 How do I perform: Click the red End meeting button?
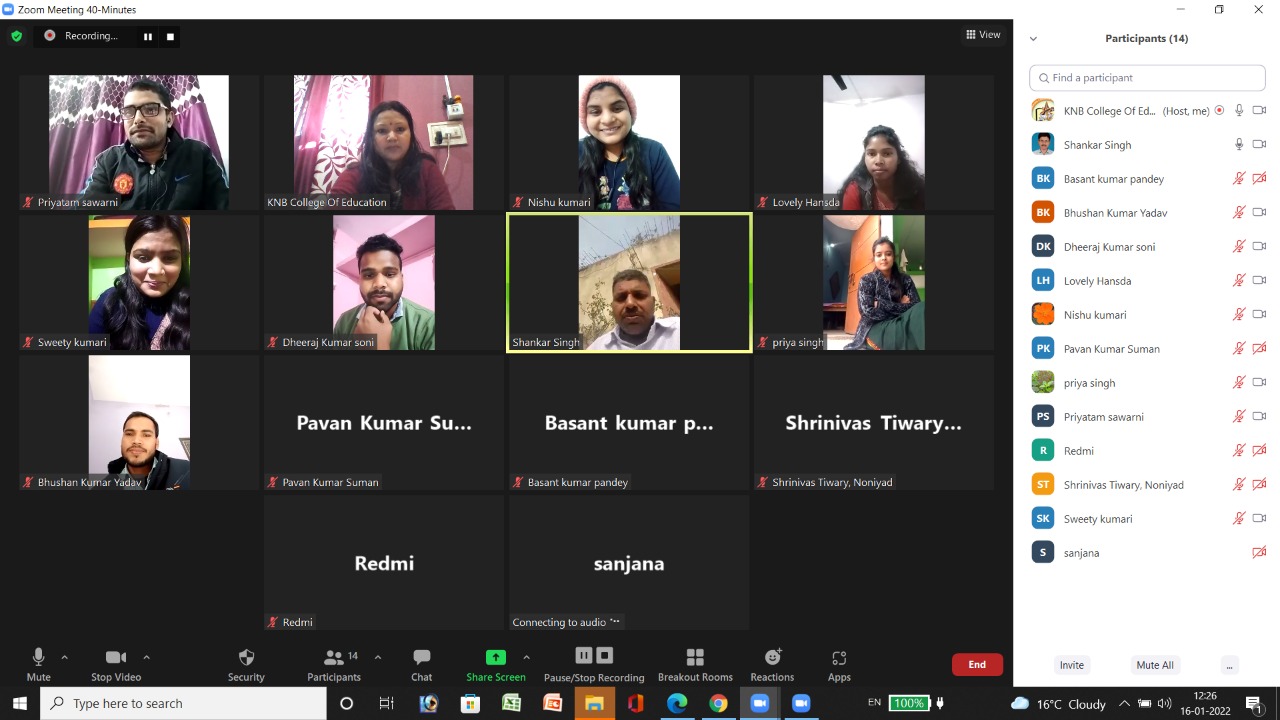(977, 664)
